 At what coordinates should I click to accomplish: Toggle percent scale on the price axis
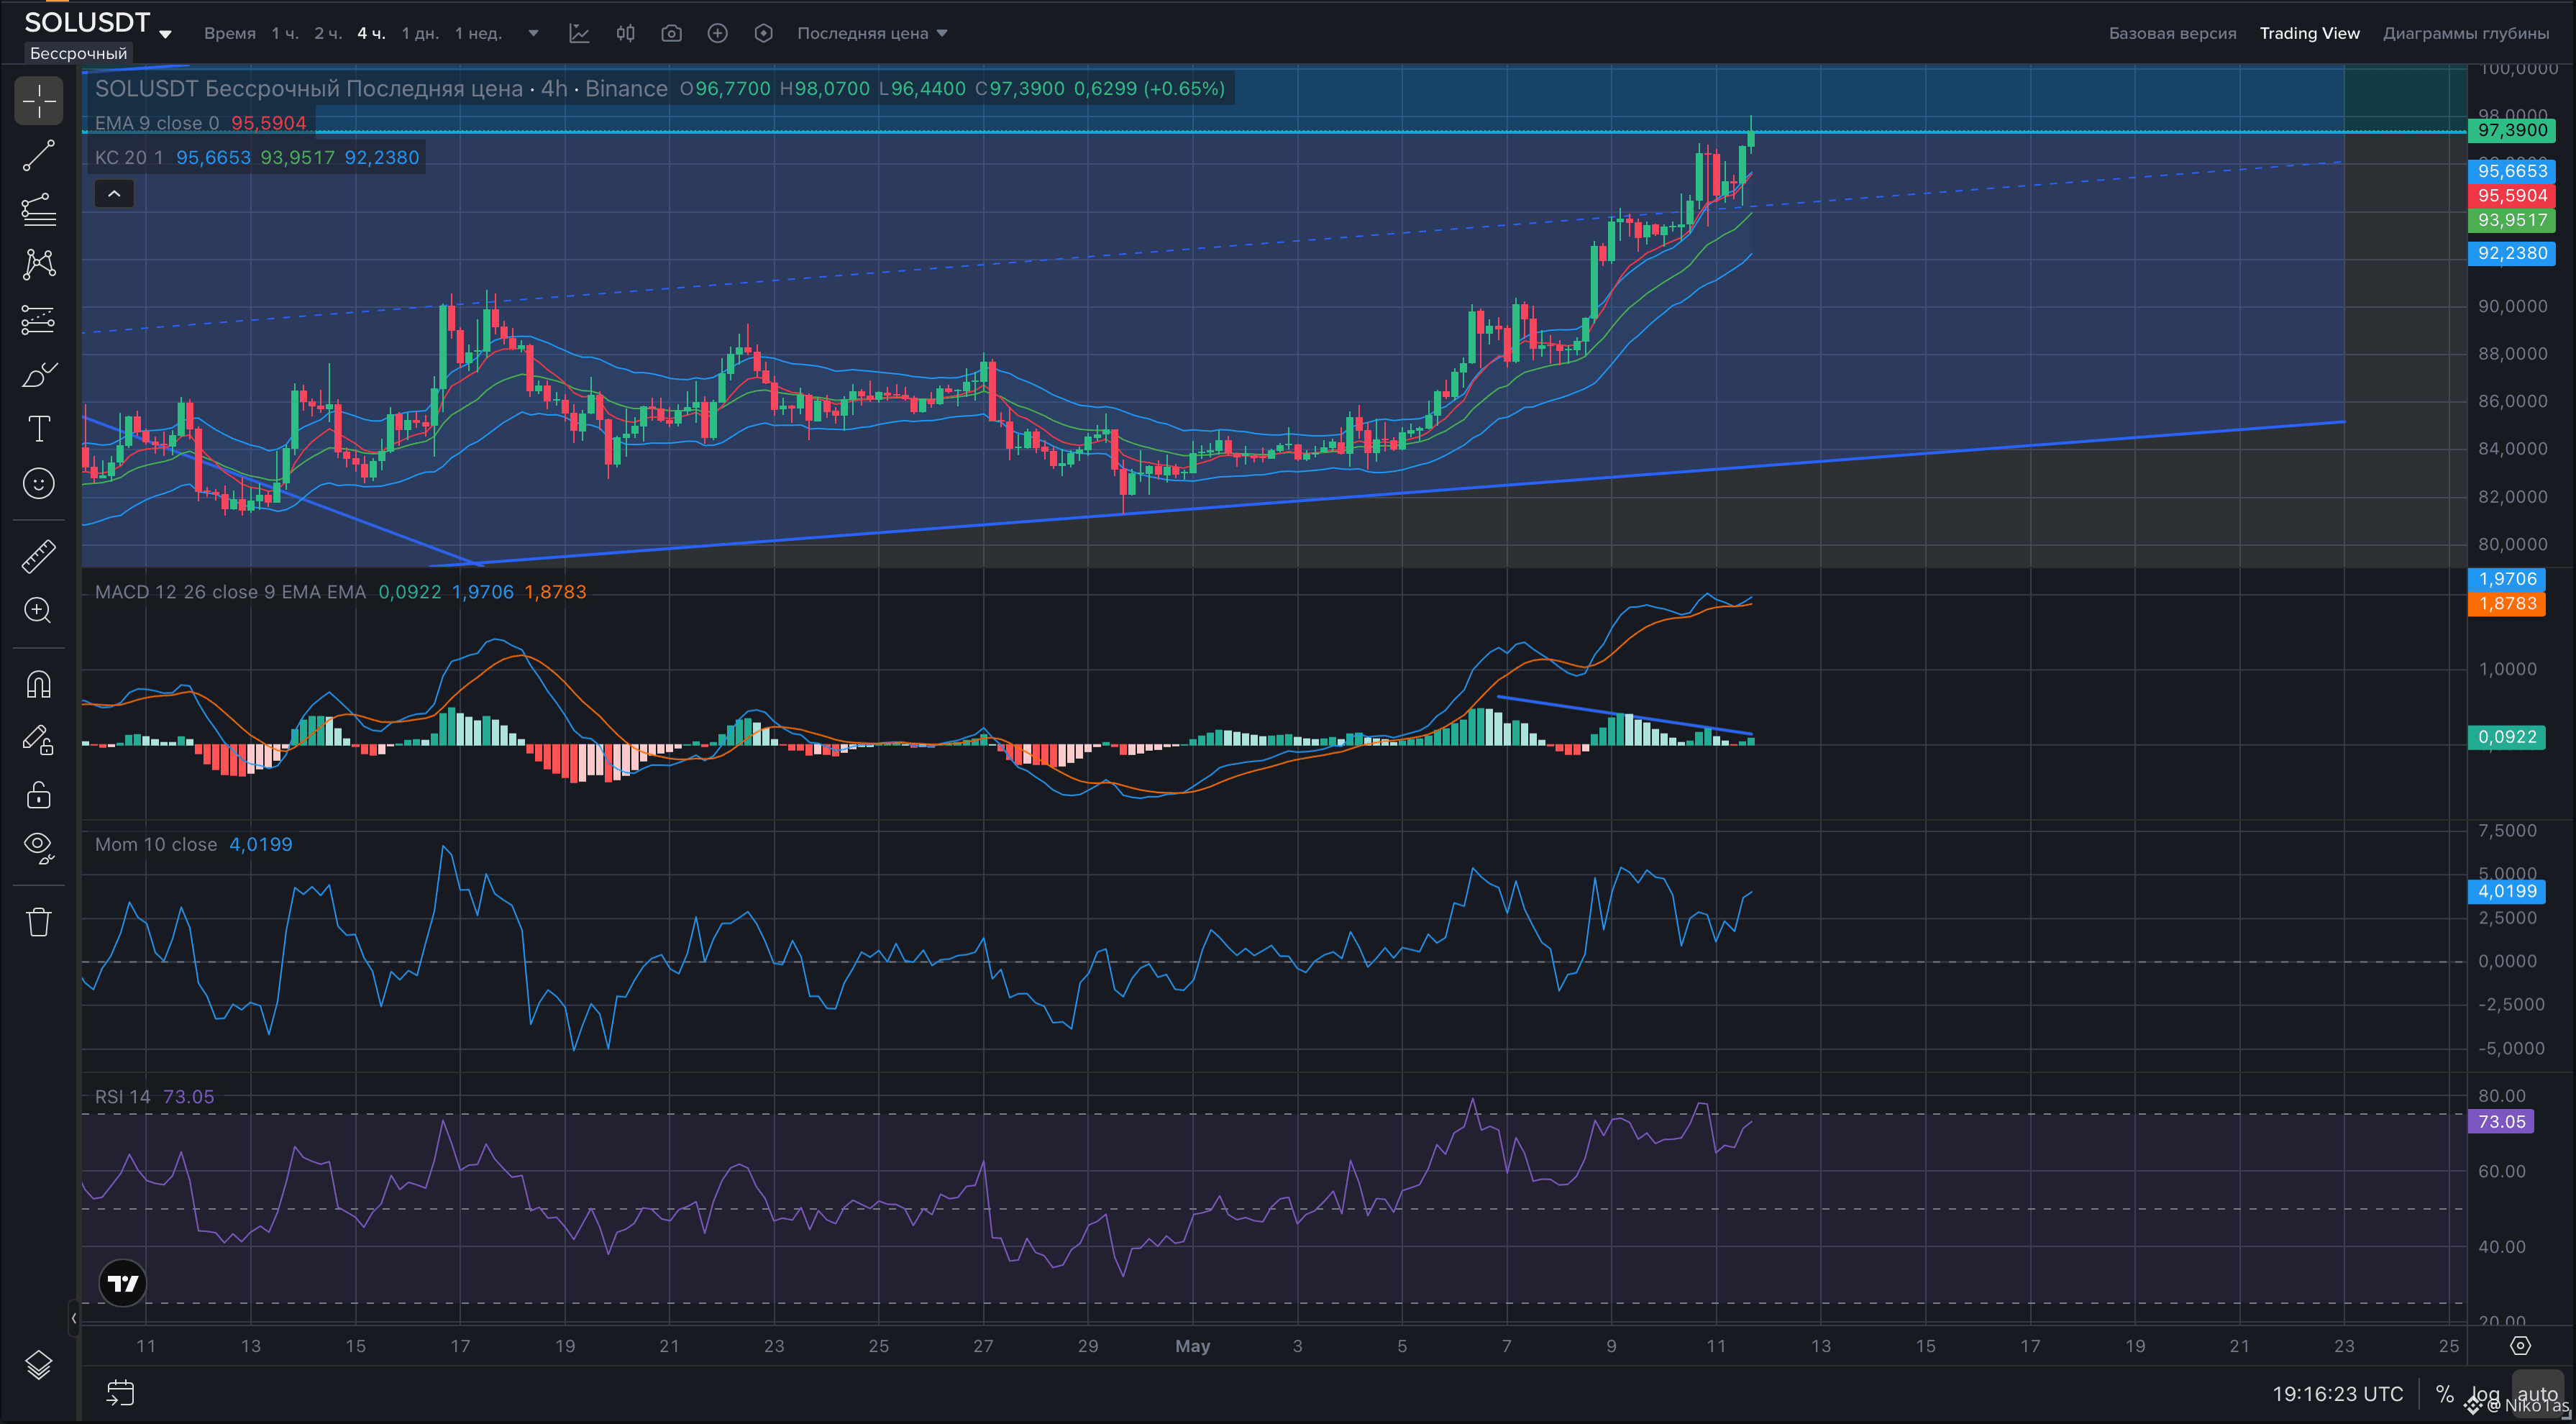[x=2444, y=1393]
